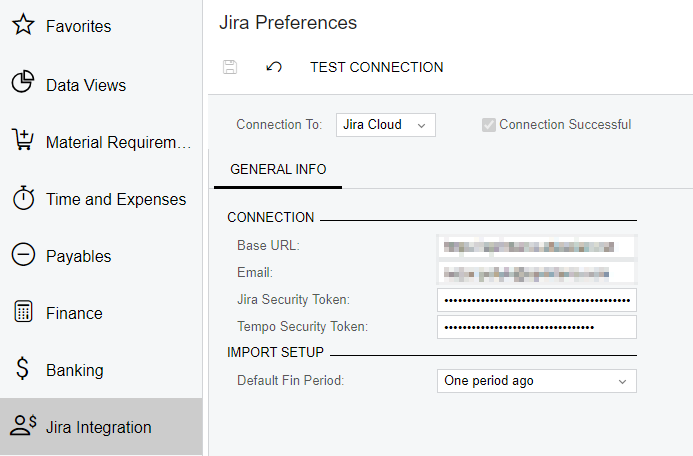
Task: Click the Default Fin Period label
Action: 290,380
